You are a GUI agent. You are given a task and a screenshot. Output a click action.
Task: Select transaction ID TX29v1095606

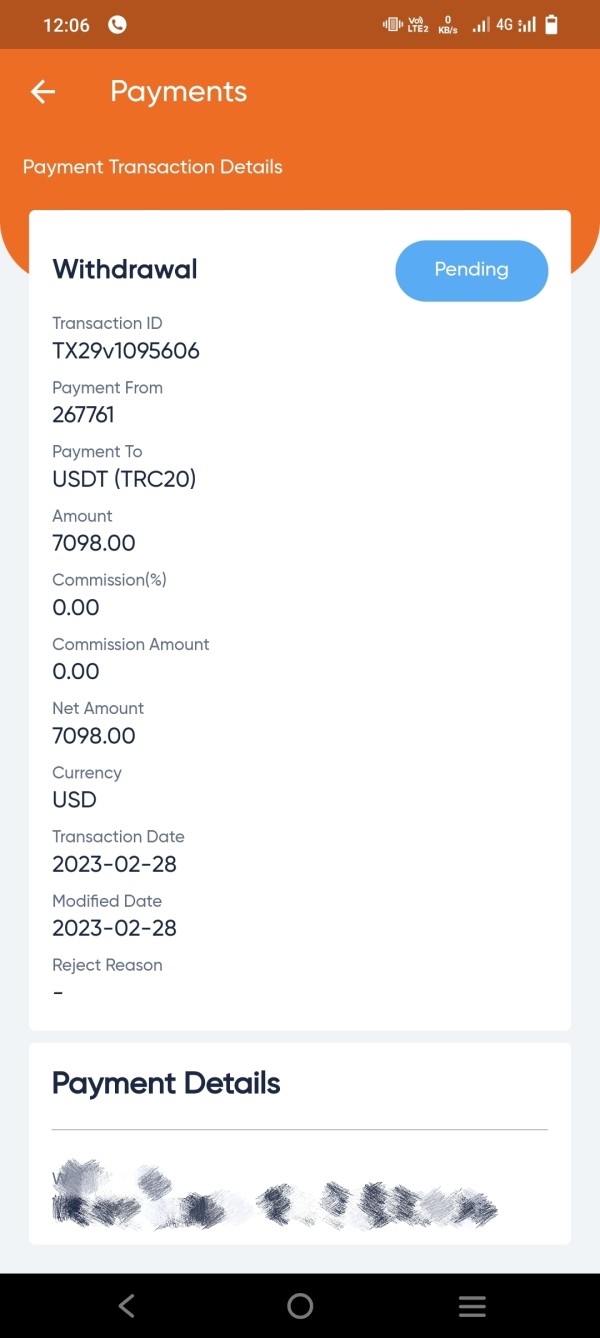(126, 351)
